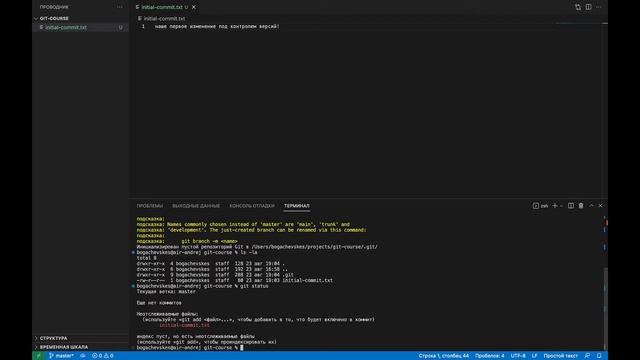The image size is (640, 360).
Task: Split the editor to the right
Action: click(x=589, y=7)
